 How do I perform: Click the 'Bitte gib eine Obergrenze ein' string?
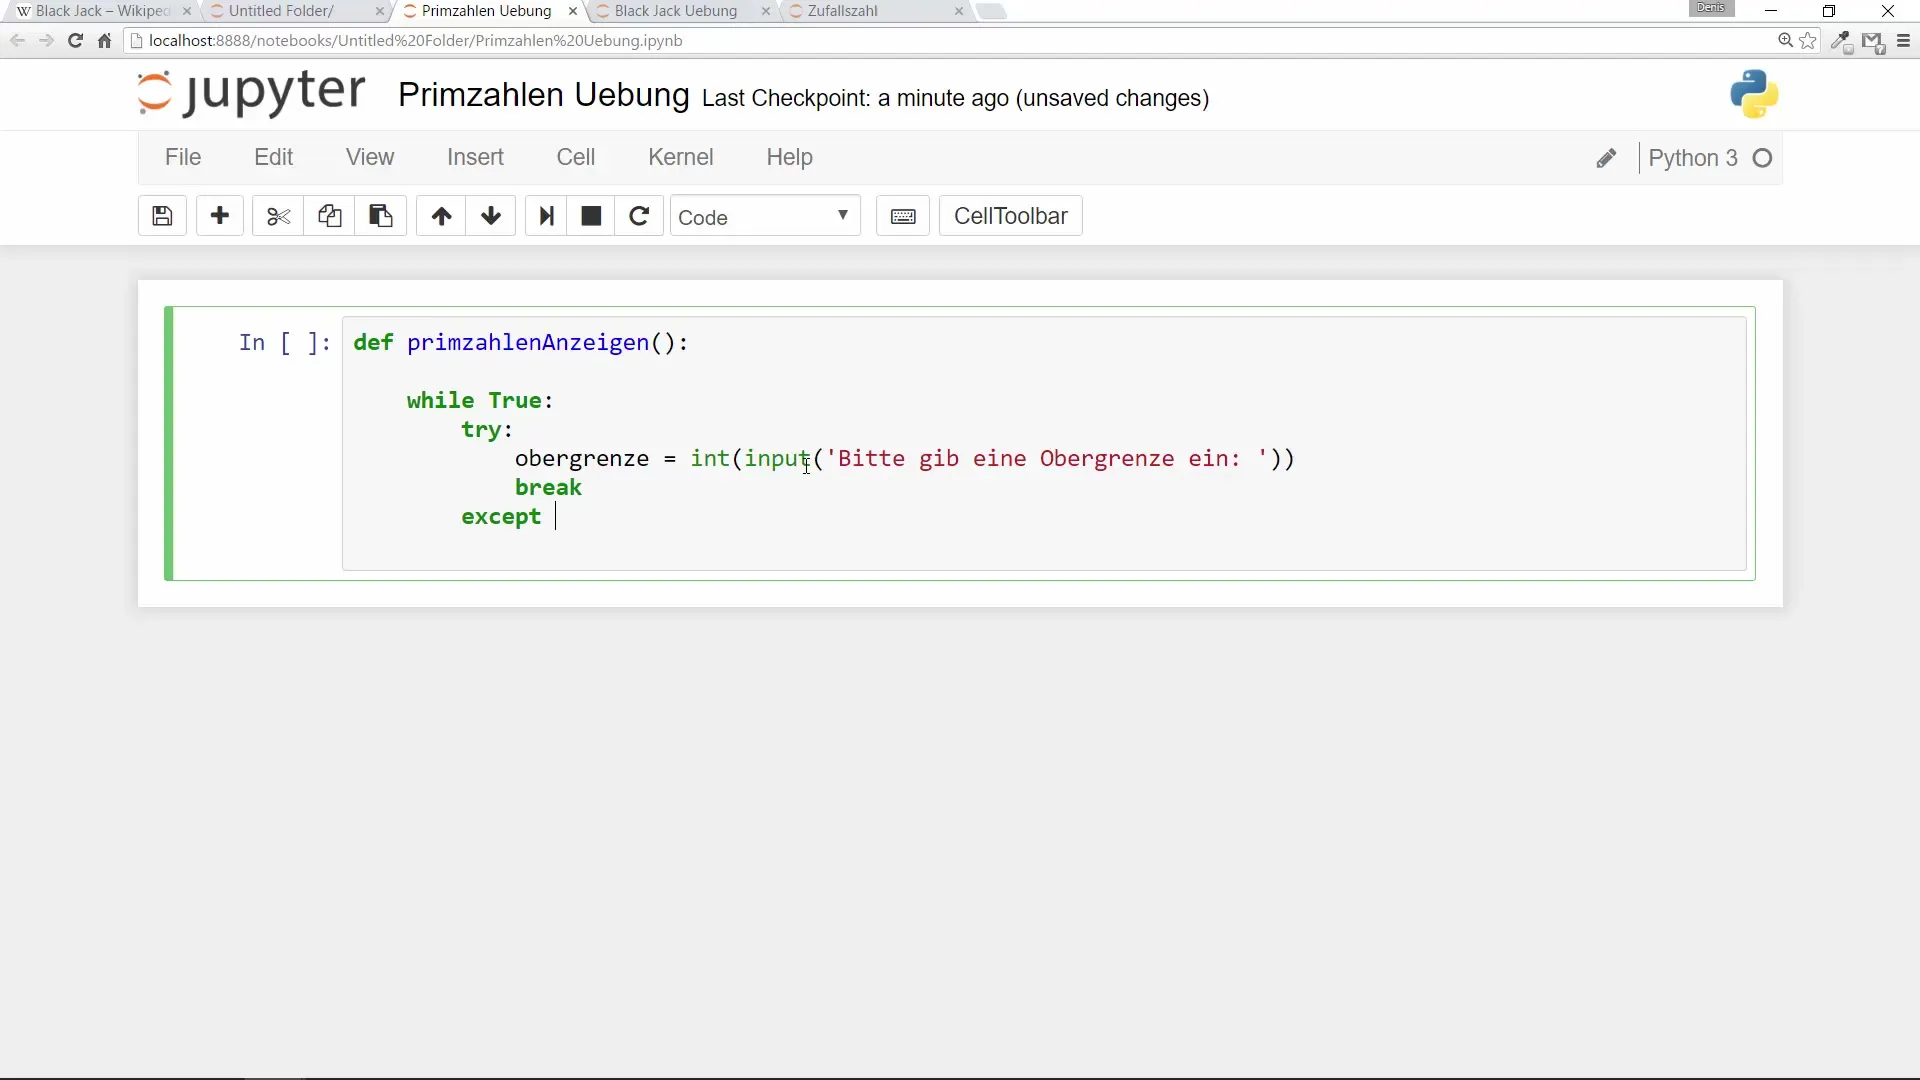click(x=1047, y=459)
